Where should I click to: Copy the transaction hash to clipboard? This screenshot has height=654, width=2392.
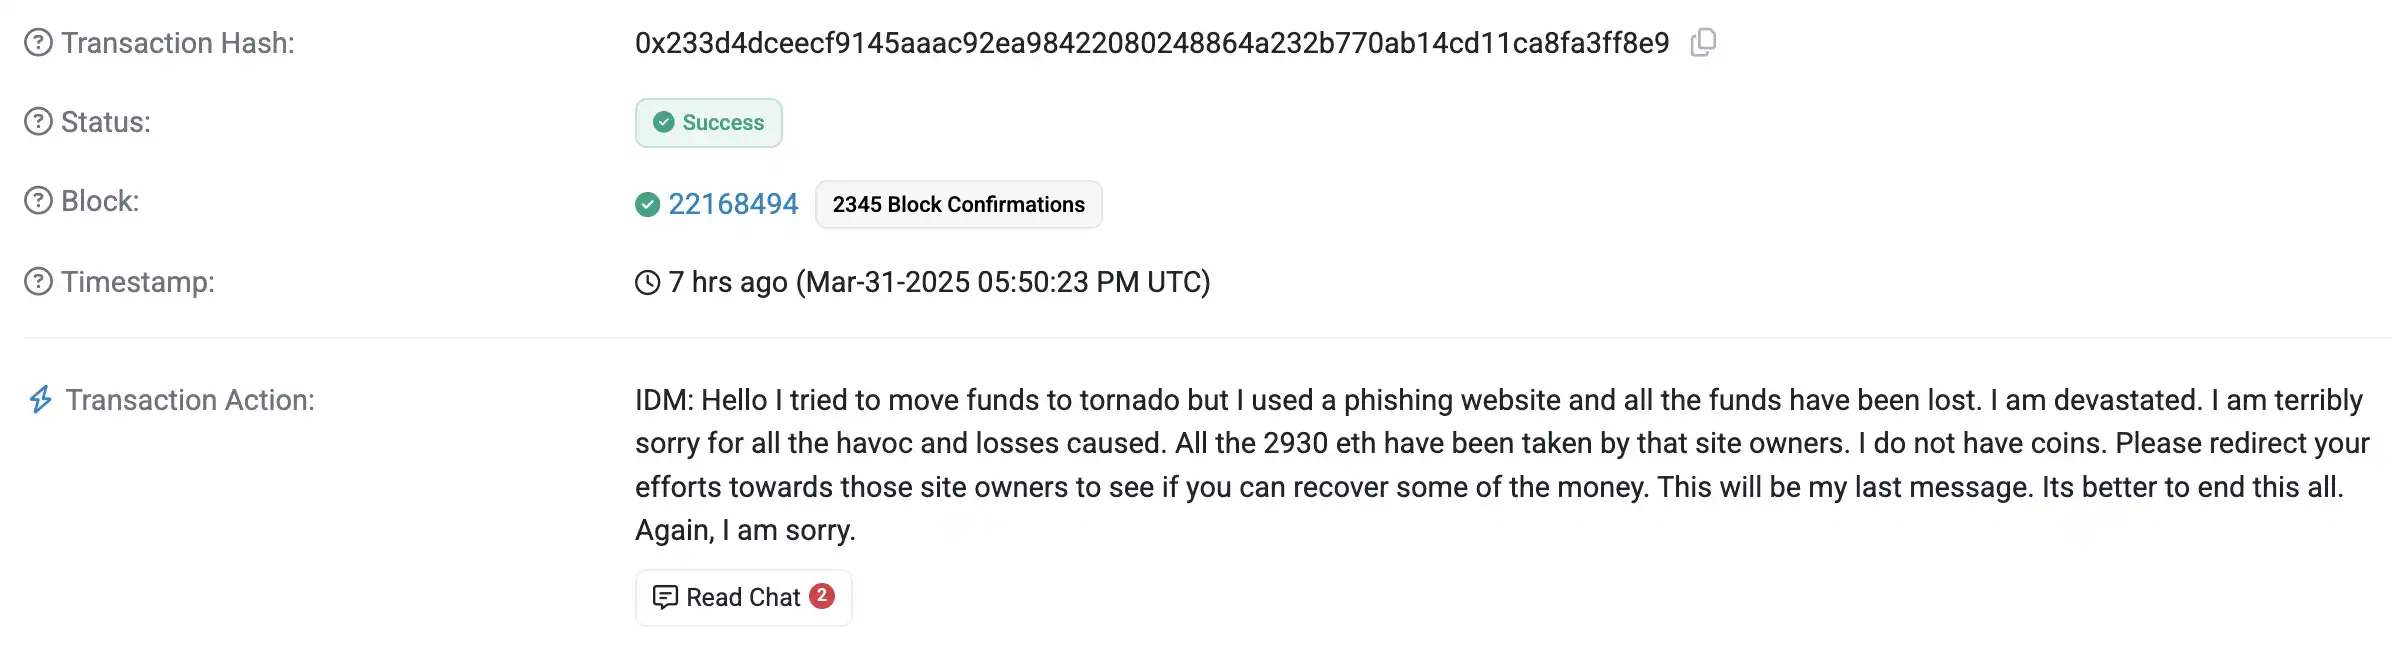(1703, 43)
